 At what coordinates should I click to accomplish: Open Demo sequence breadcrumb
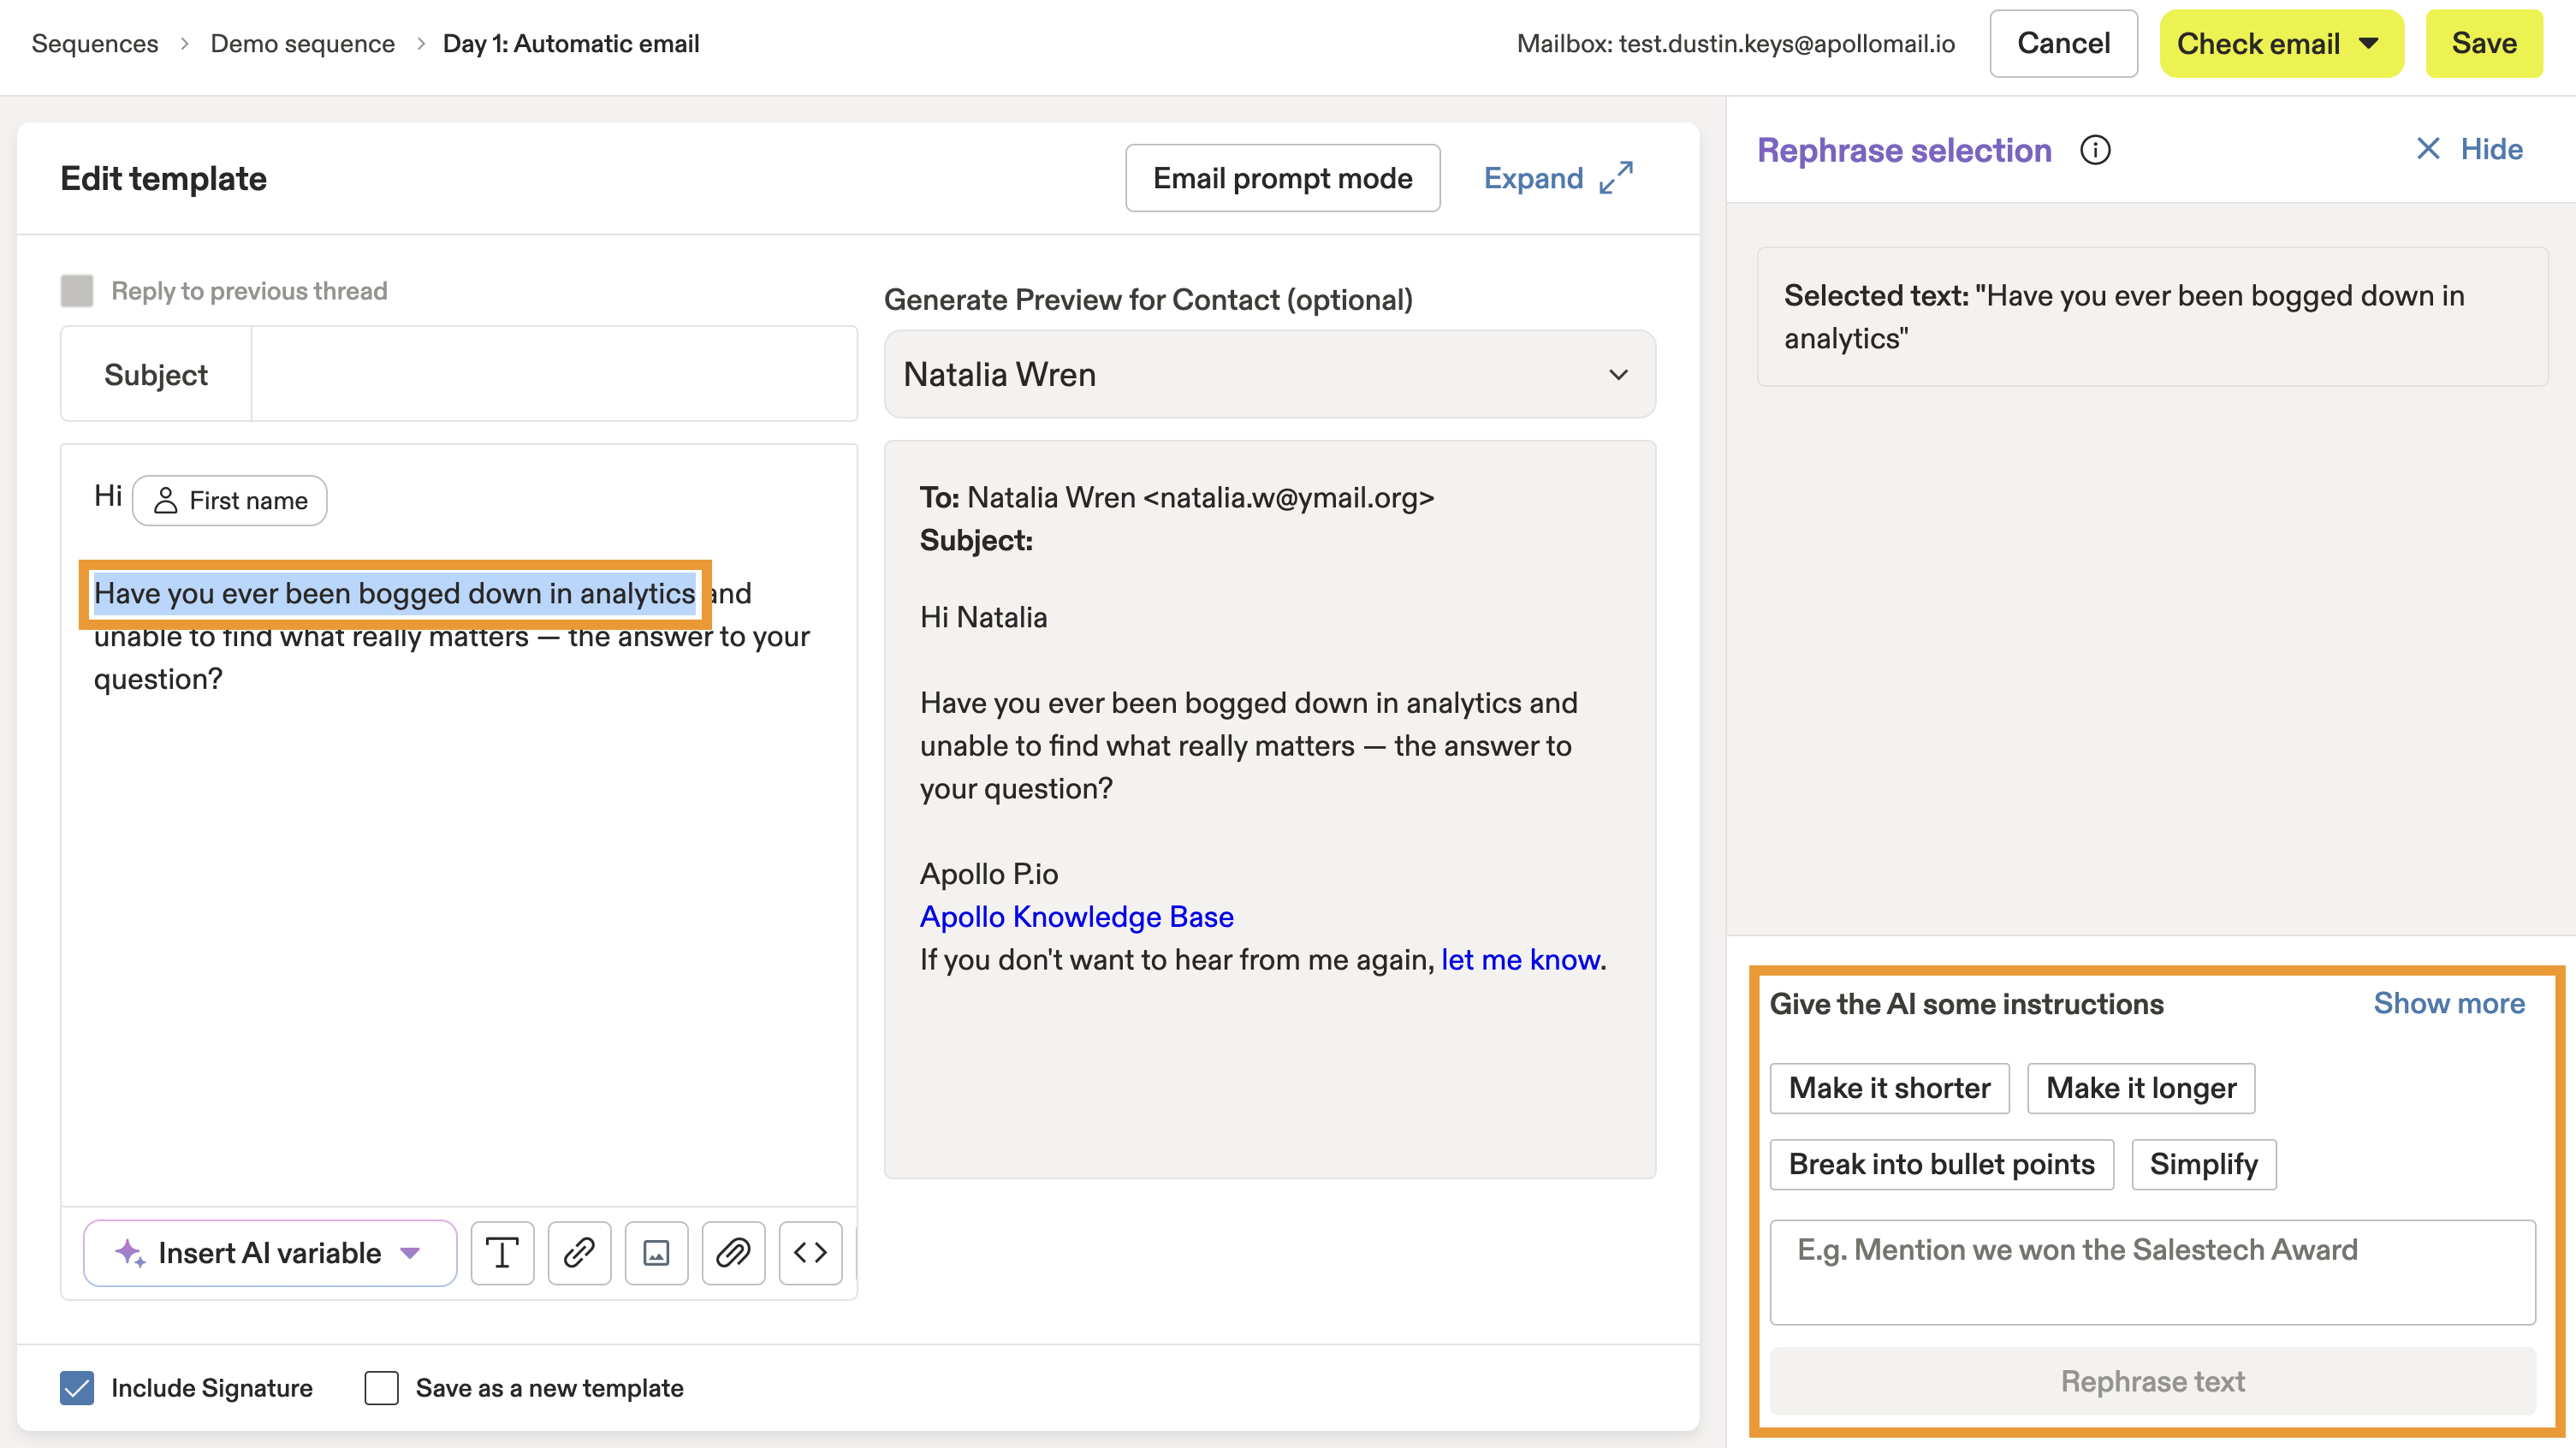pos(302,44)
